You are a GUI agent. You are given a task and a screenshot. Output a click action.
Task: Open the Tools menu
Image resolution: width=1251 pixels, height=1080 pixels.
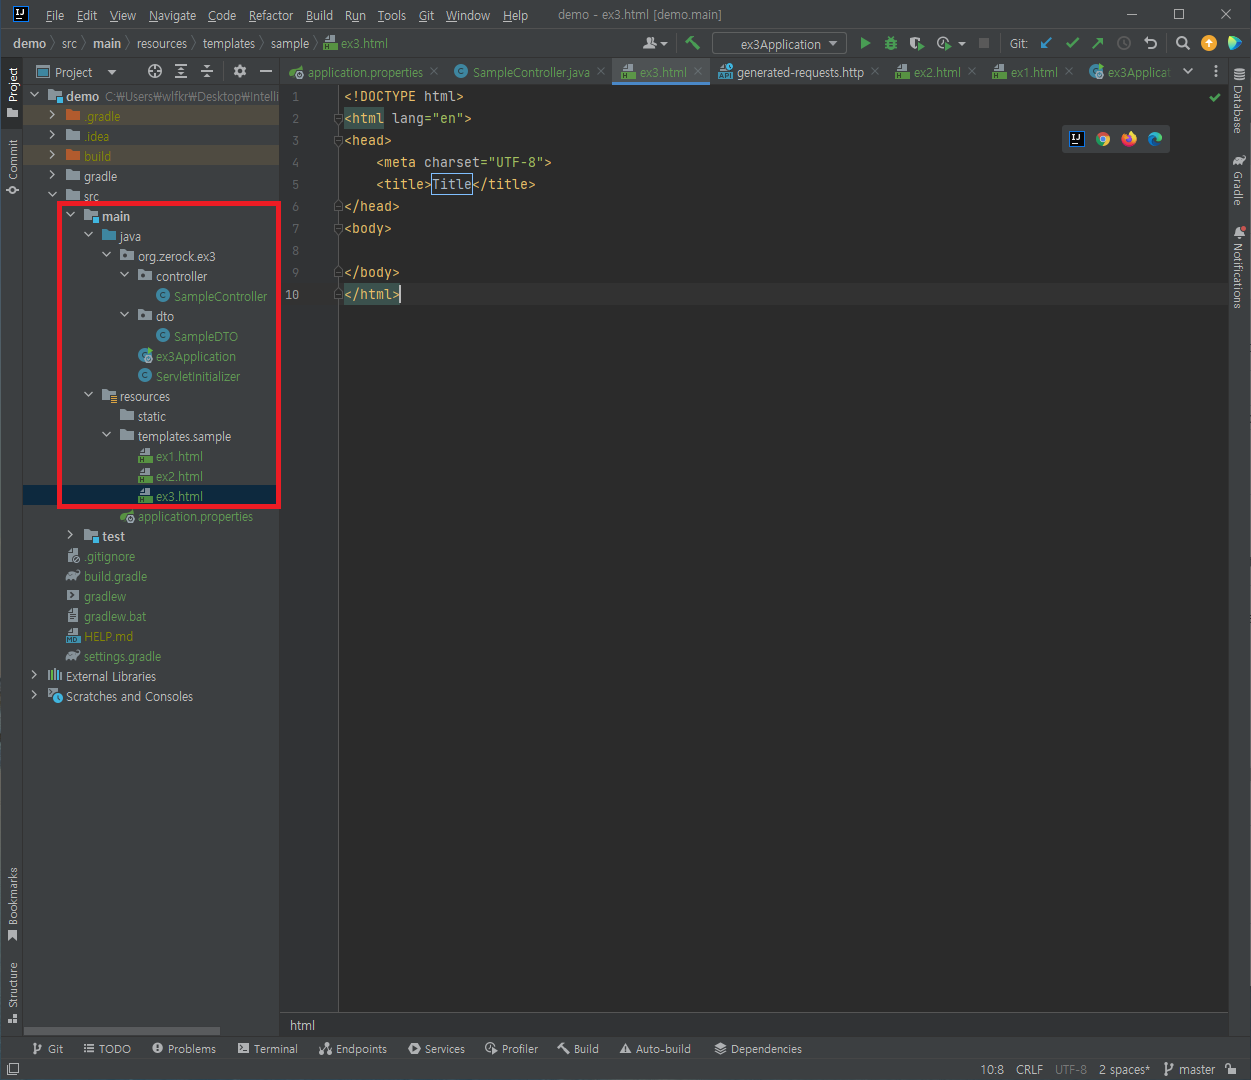click(392, 15)
